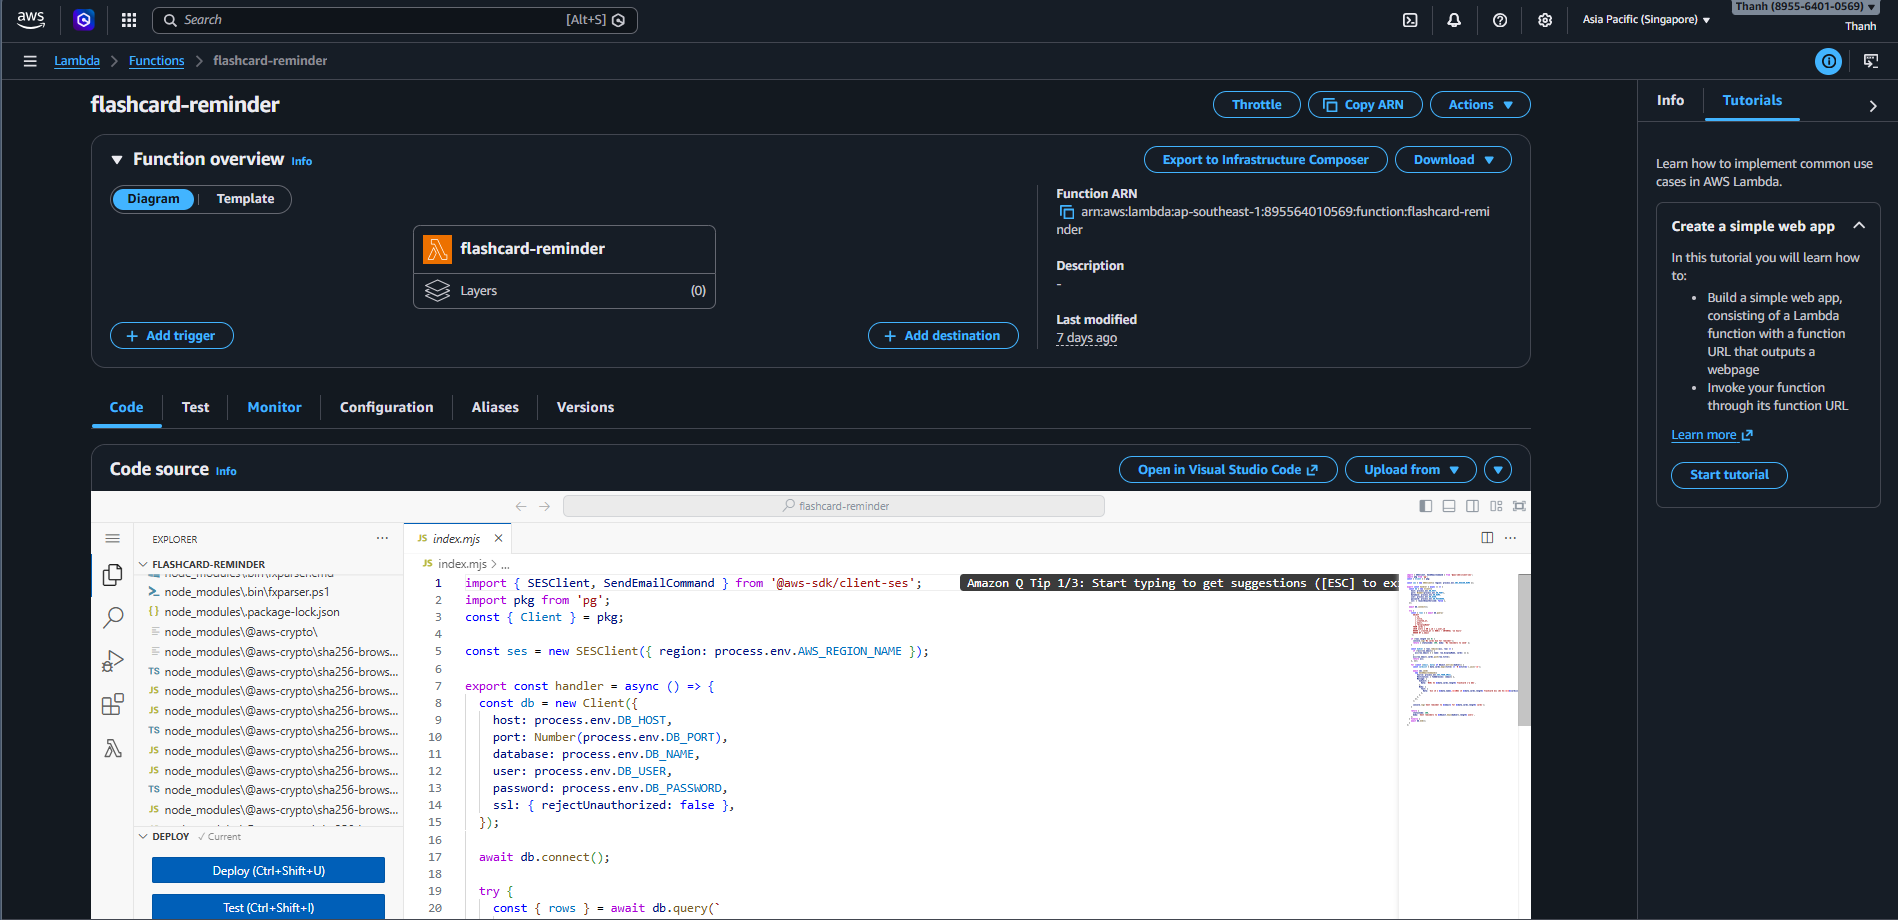Open the Run and Debug sidebar icon
Viewport: 1898px width, 920px height.
pos(113,661)
